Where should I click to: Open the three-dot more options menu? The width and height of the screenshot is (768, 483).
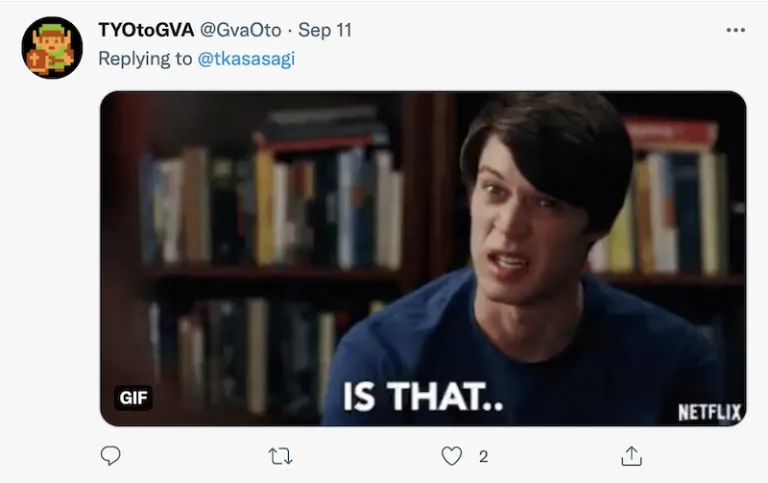736,30
